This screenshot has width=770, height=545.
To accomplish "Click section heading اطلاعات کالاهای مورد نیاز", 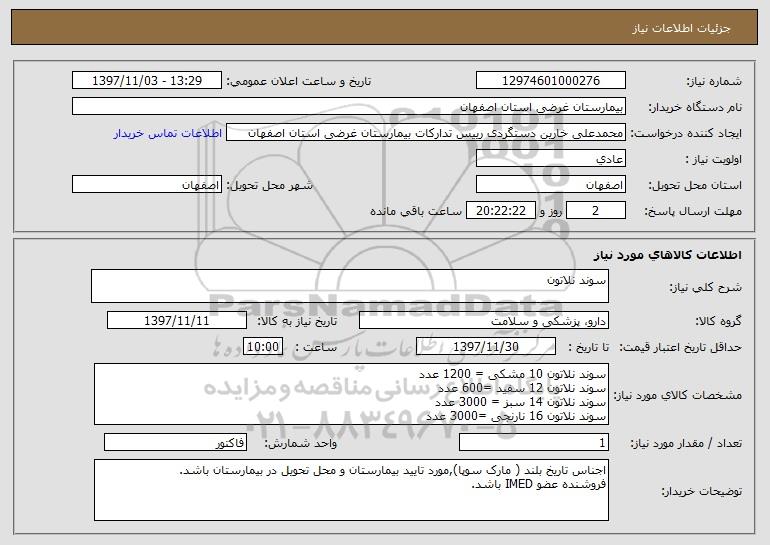I will (x=667, y=255).
